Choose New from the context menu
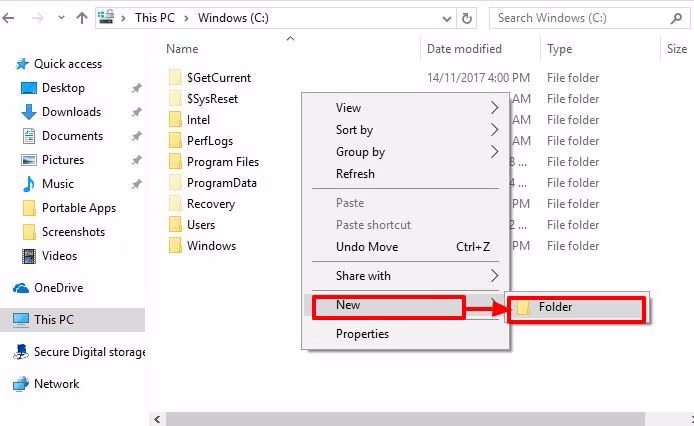This screenshot has width=694, height=426. (388, 306)
